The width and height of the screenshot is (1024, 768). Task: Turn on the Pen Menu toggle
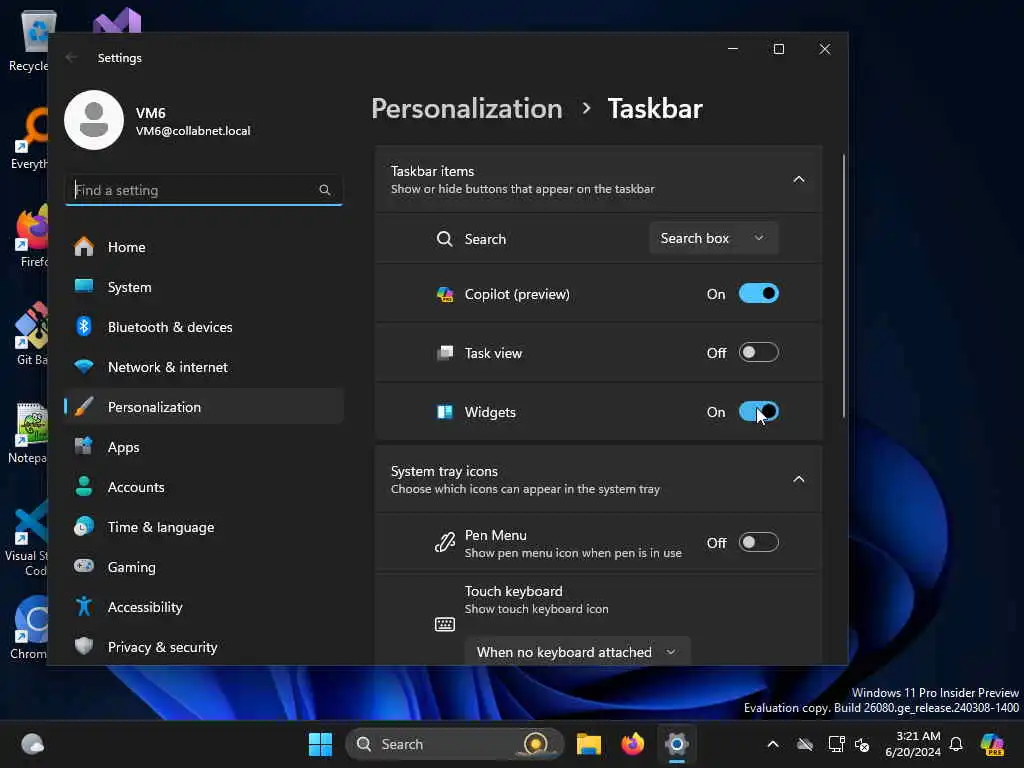click(758, 543)
